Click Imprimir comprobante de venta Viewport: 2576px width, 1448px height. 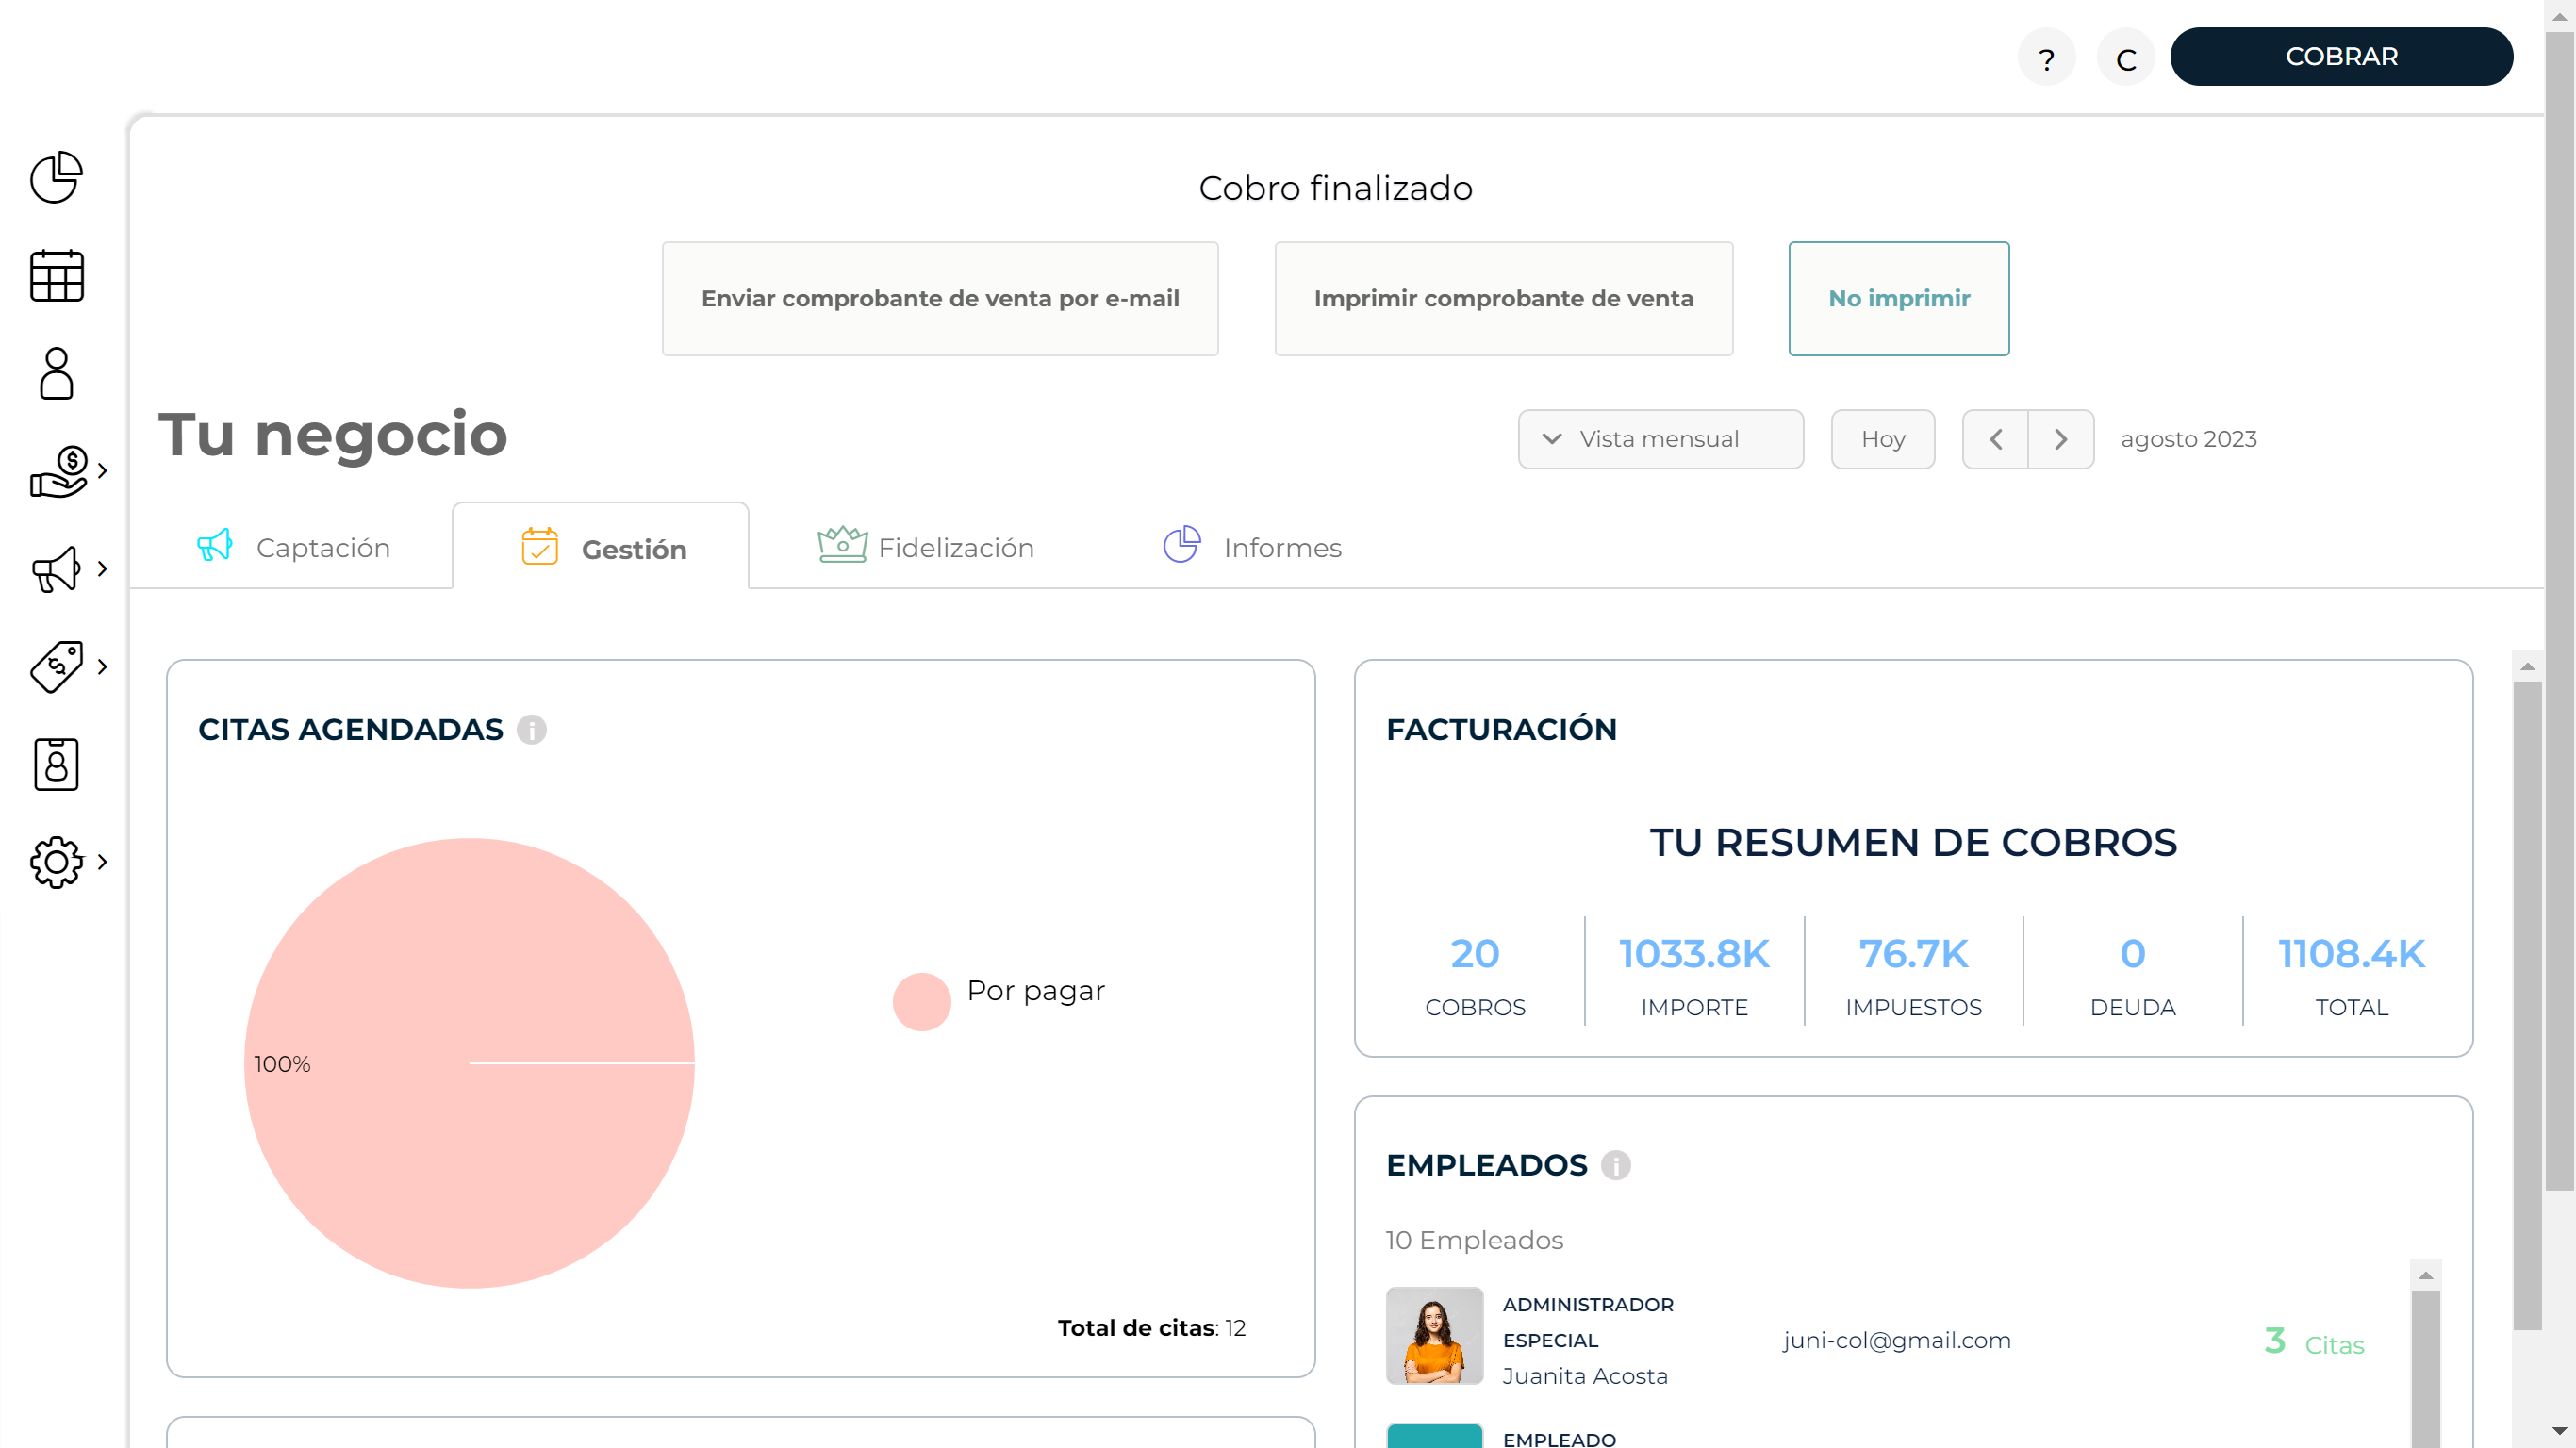click(x=1503, y=298)
